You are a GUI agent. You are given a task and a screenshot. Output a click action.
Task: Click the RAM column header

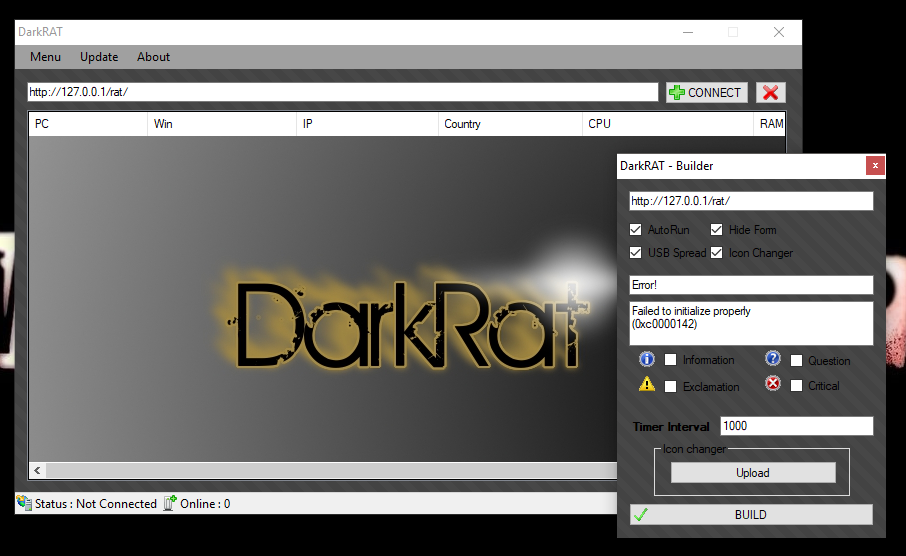[x=770, y=124]
